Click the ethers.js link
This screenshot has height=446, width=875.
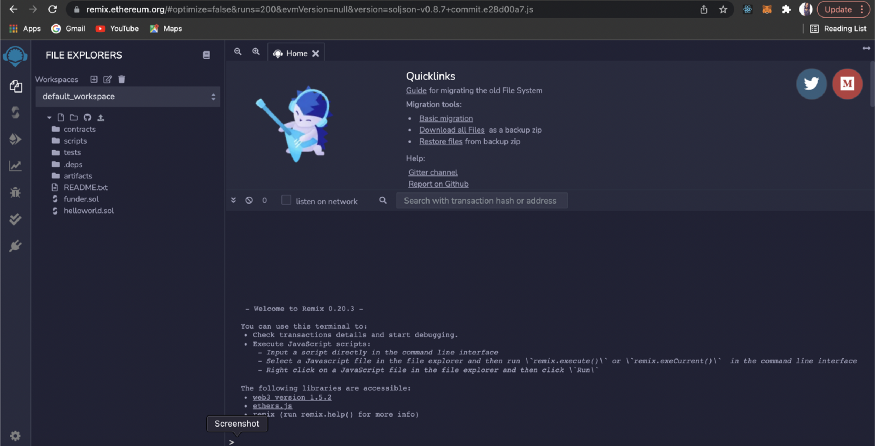272,406
